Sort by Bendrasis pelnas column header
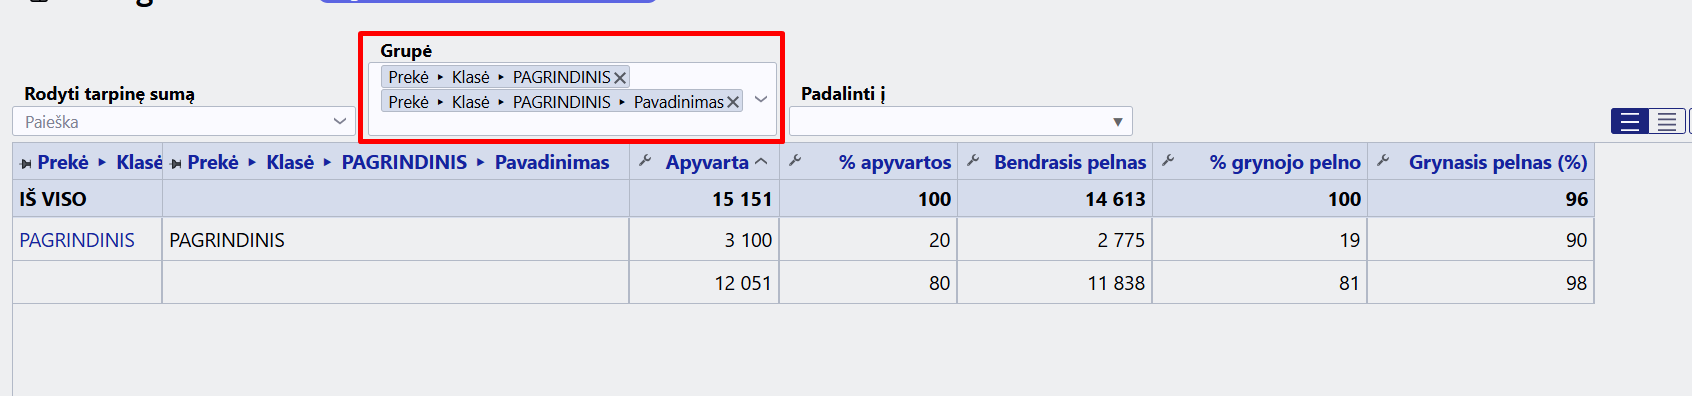Viewport: 1692px width, 396px height. click(1070, 162)
